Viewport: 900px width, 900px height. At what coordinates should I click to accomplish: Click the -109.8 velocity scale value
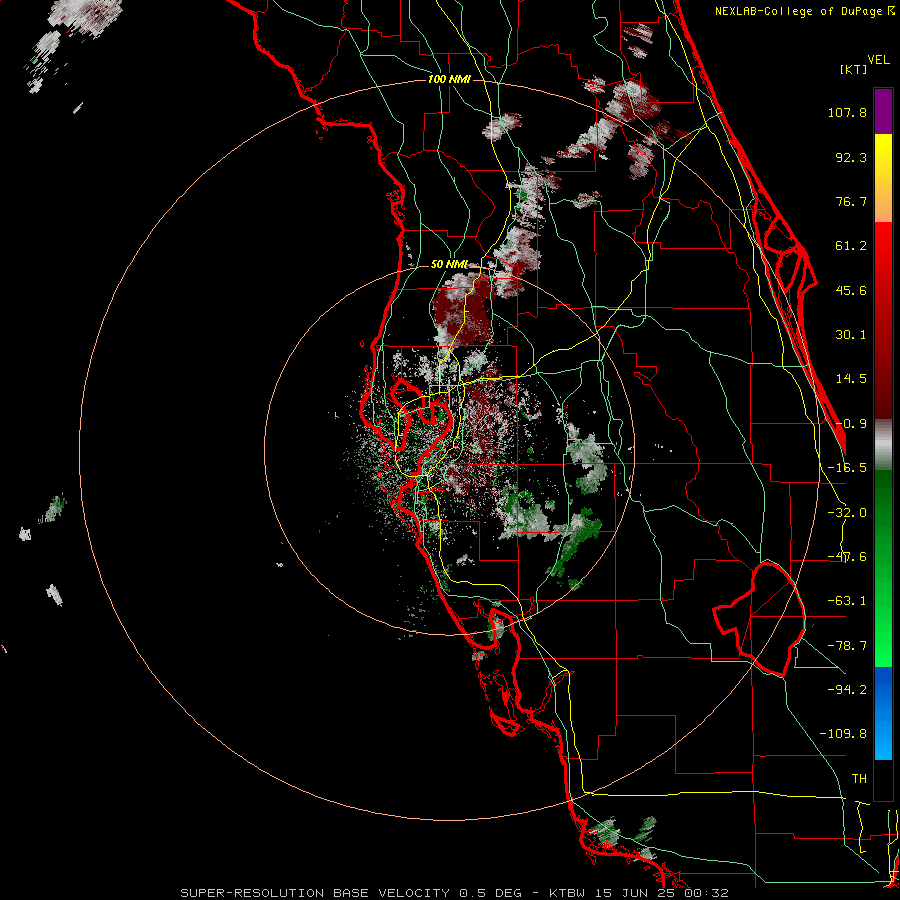coord(843,734)
